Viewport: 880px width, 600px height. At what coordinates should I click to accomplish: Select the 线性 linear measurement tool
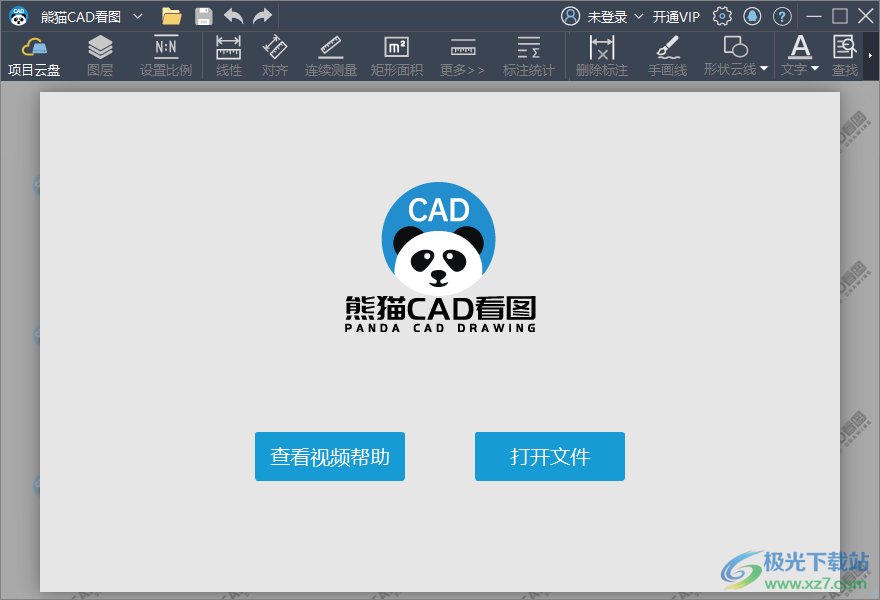[229, 57]
